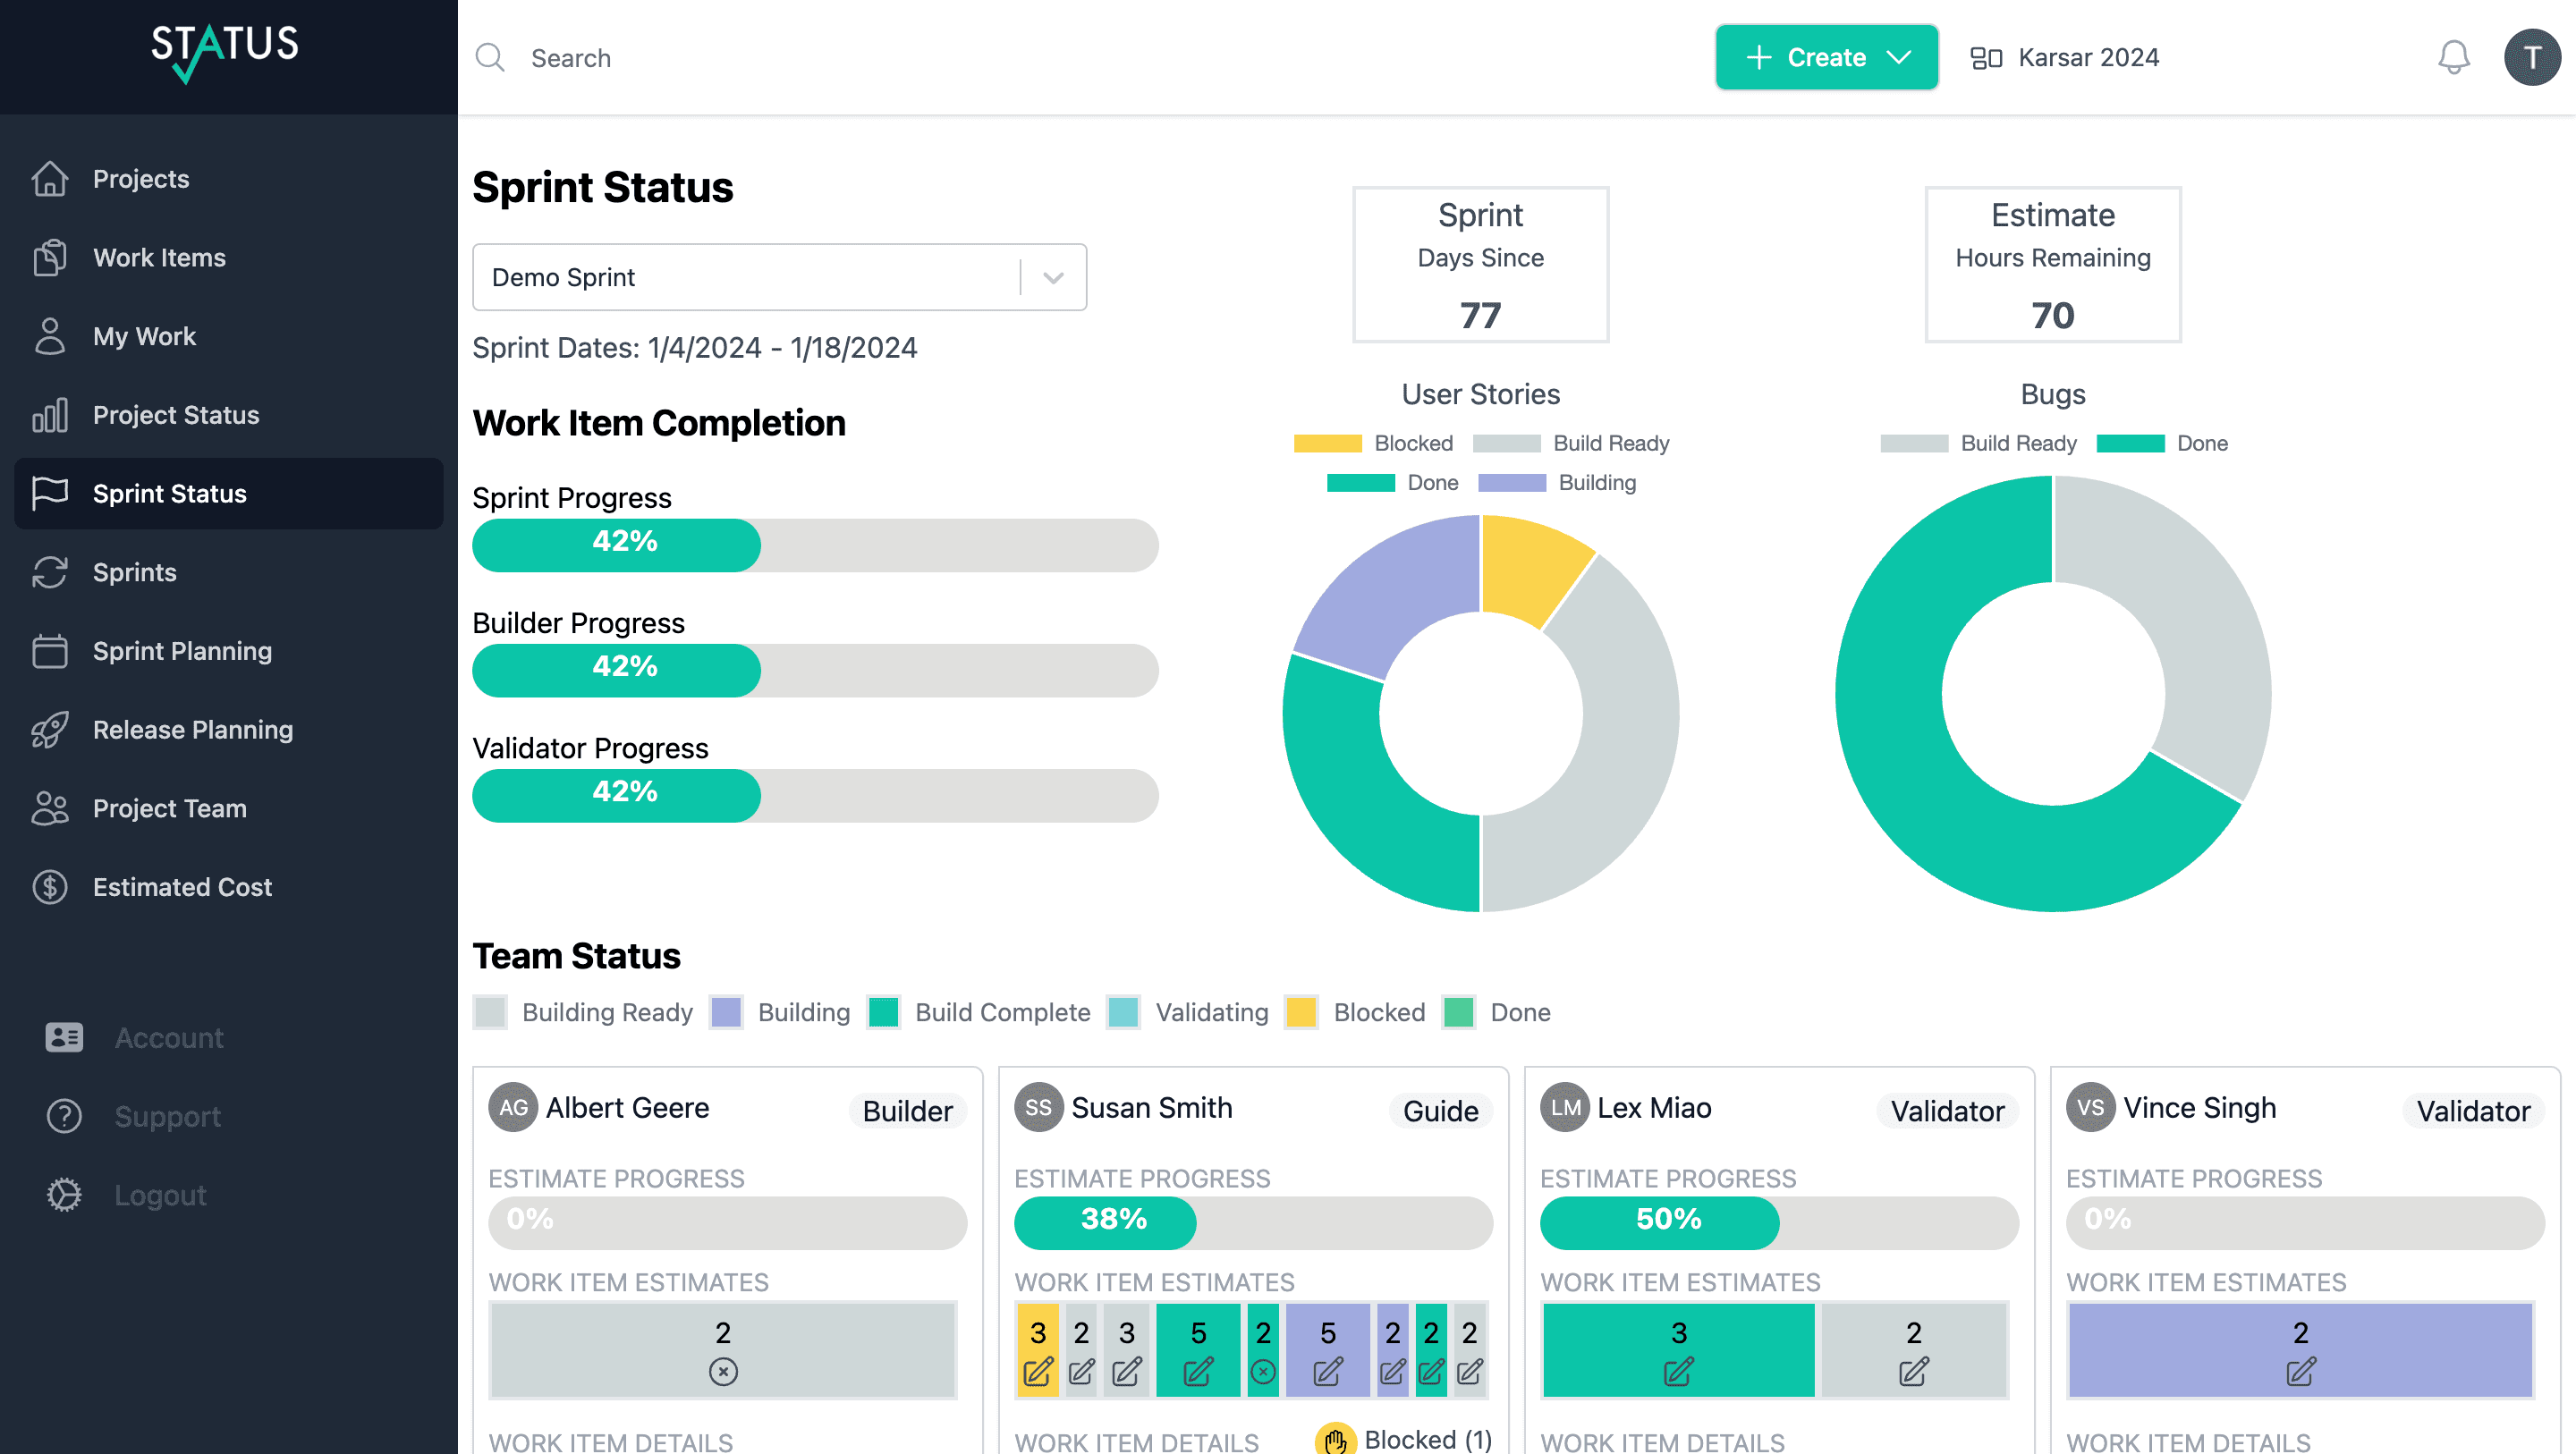
Task: Toggle the Building legend in User Stories chart
Action: [x=1557, y=483]
